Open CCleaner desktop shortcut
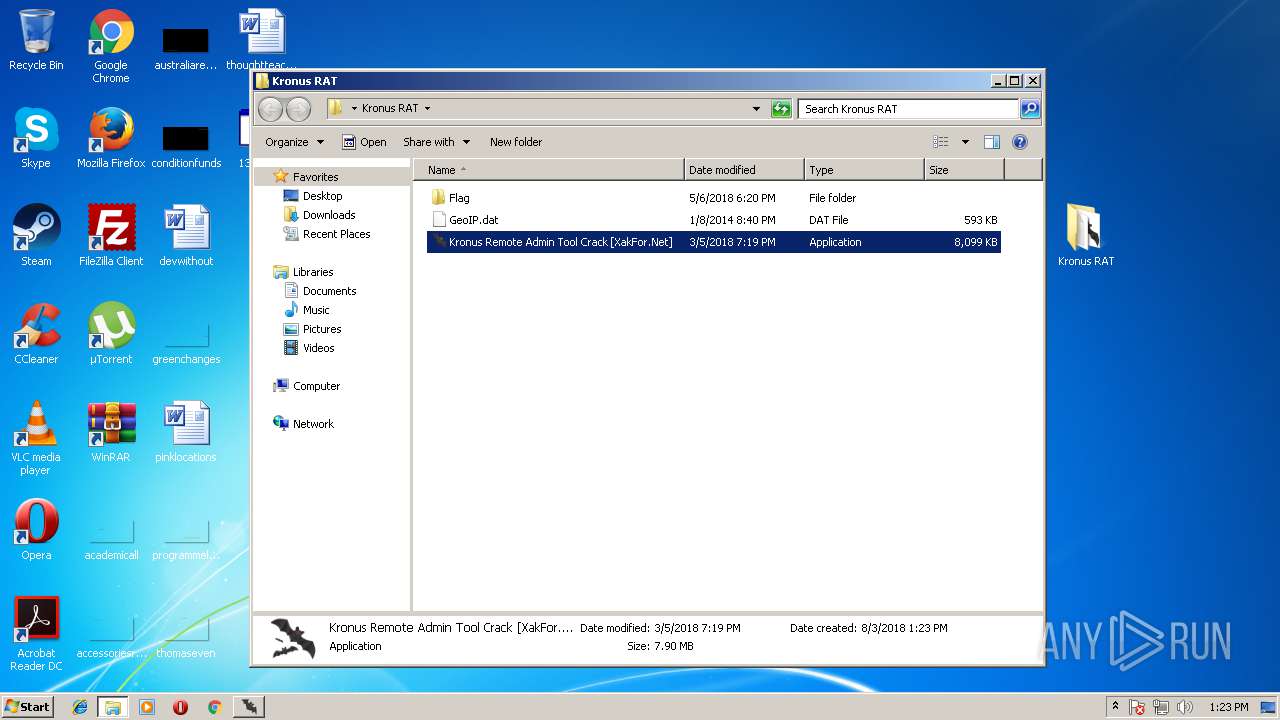Image resolution: width=1280 pixels, height=720 pixels. (x=36, y=334)
